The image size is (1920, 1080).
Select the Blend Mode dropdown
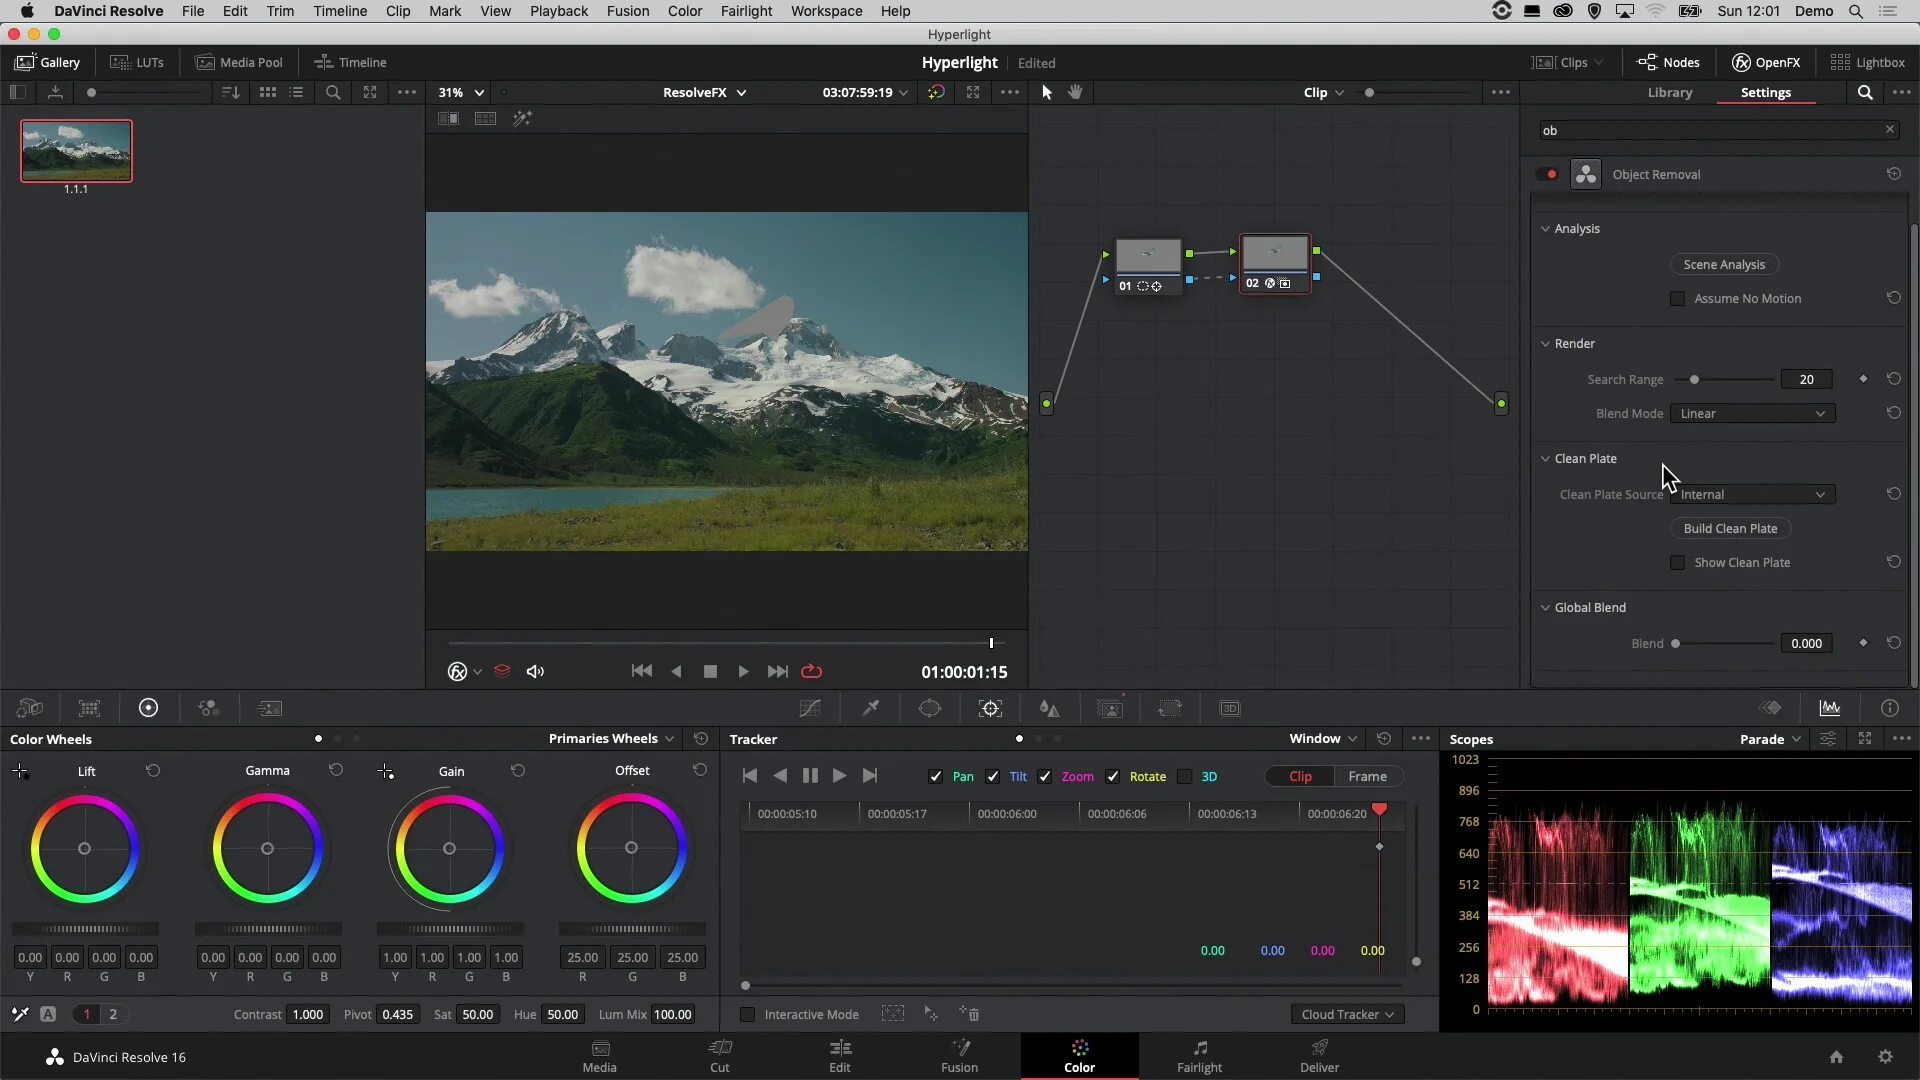pyautogui.click(x=1751, y=413)
